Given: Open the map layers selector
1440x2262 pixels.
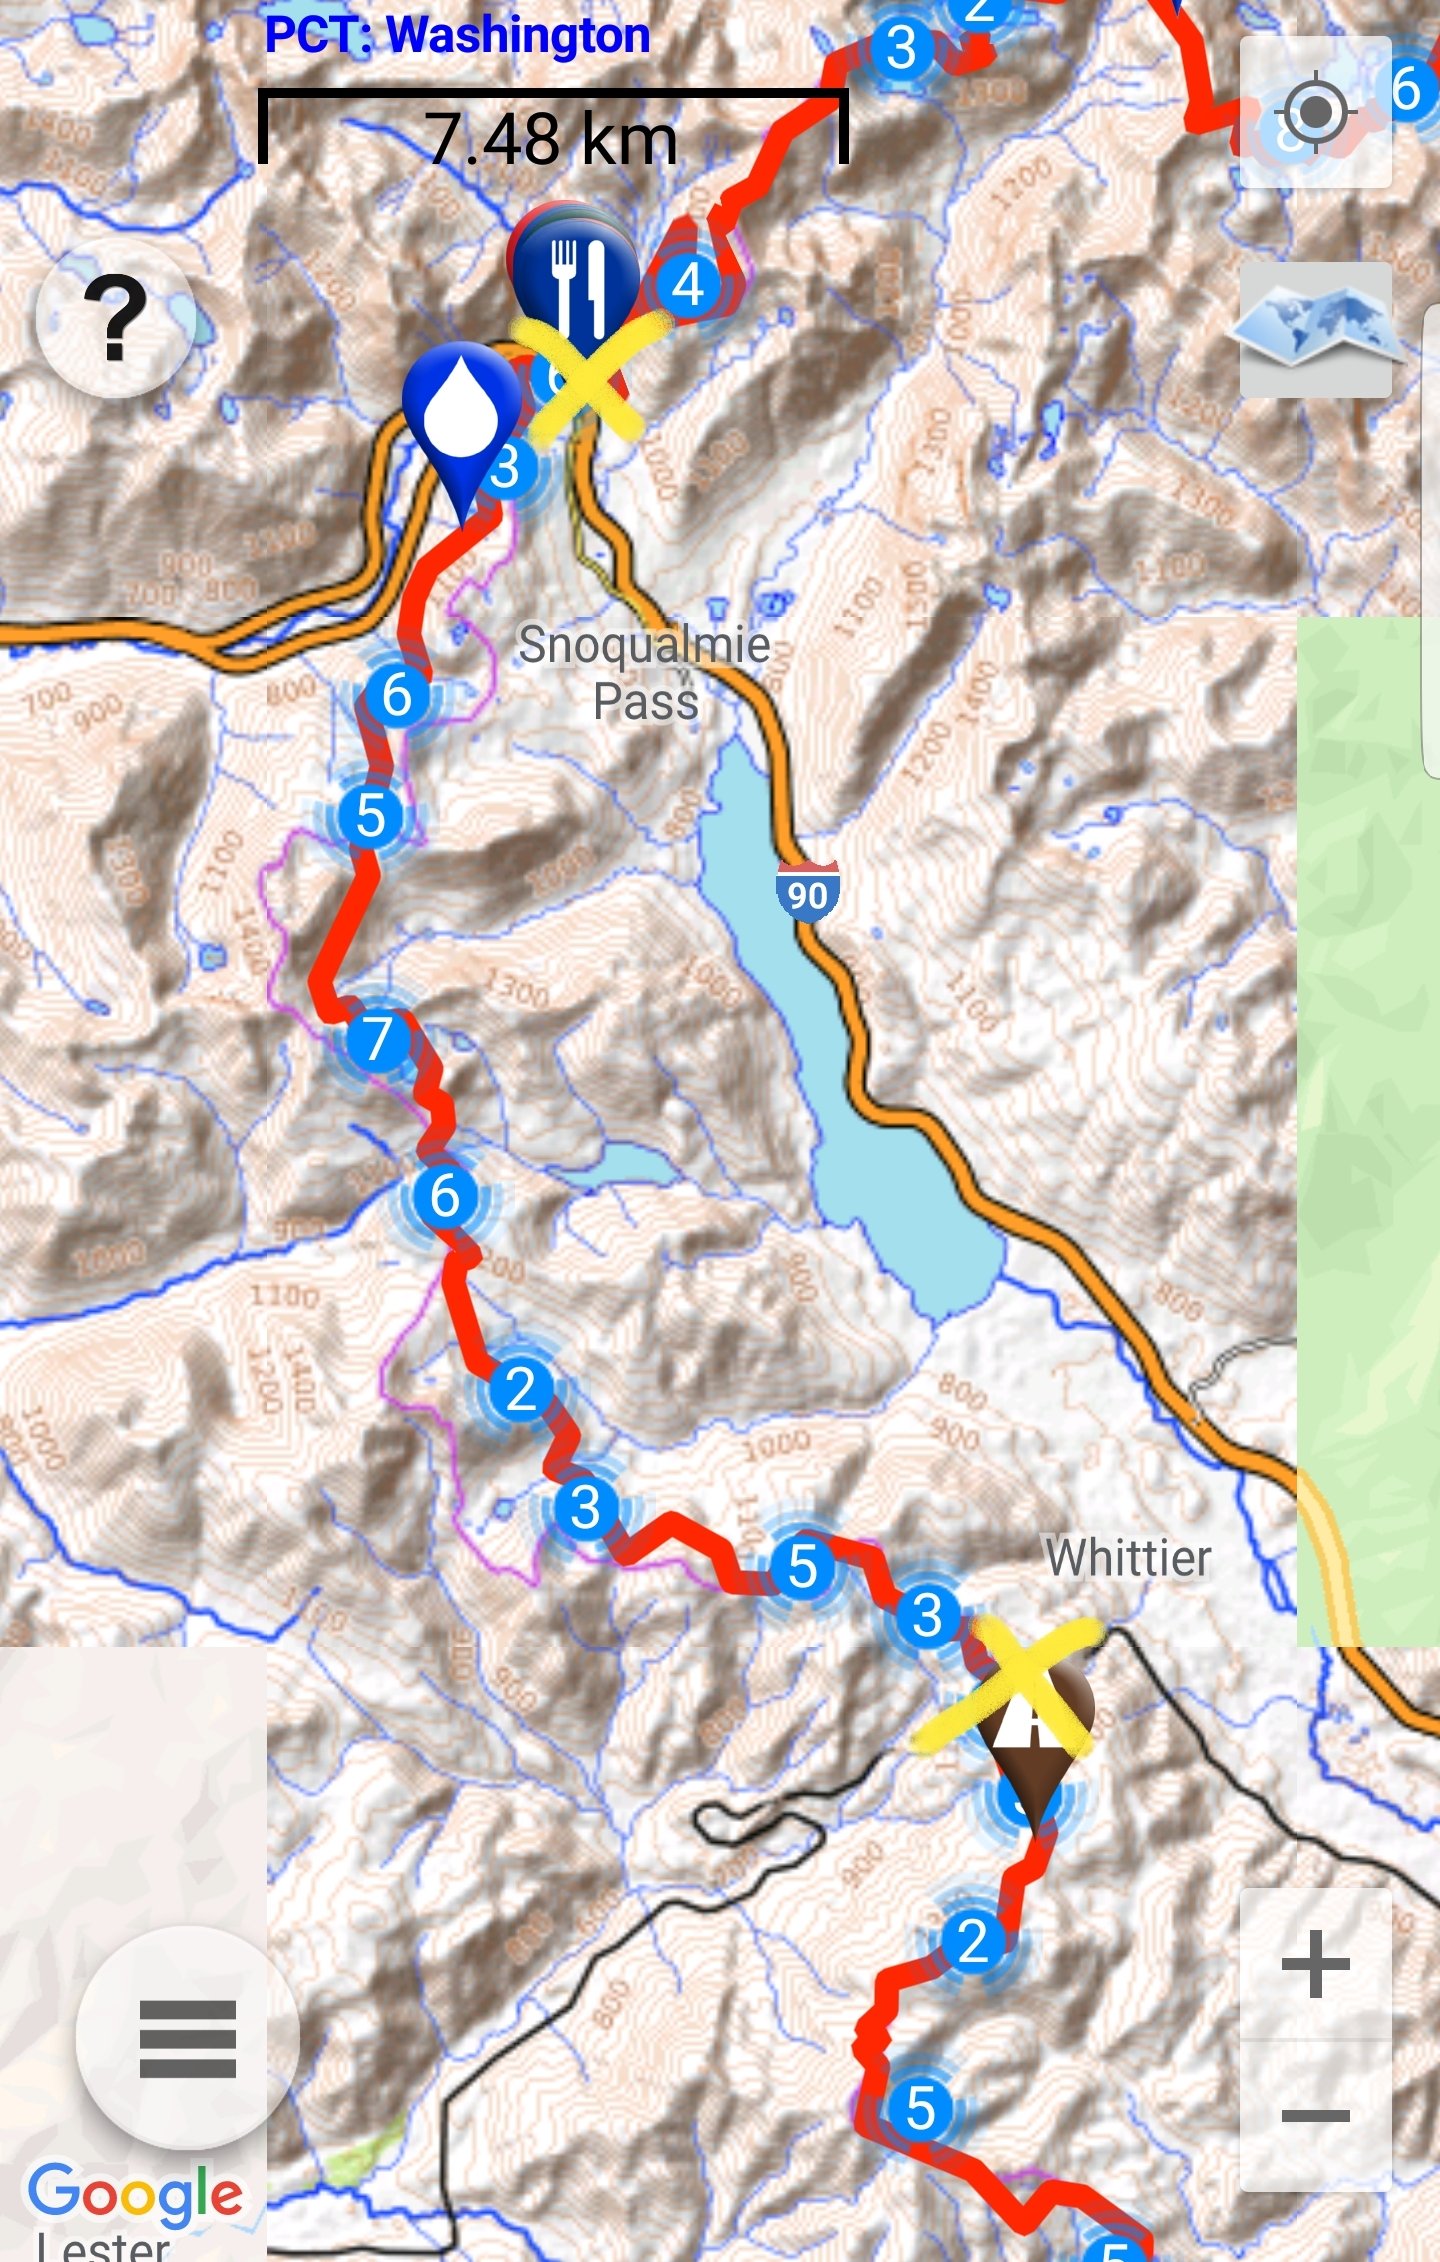Looking at the screenshot, I should pos(1315,329).
